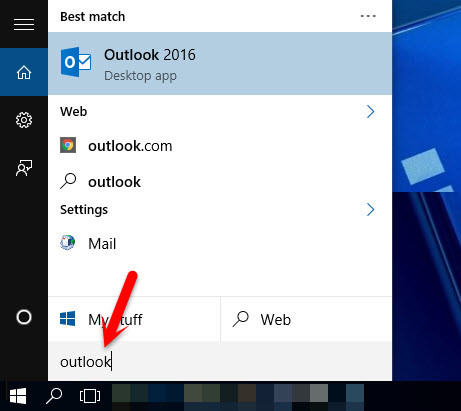Open the outlook.com web result
The image size is (461, 411).
220,146
